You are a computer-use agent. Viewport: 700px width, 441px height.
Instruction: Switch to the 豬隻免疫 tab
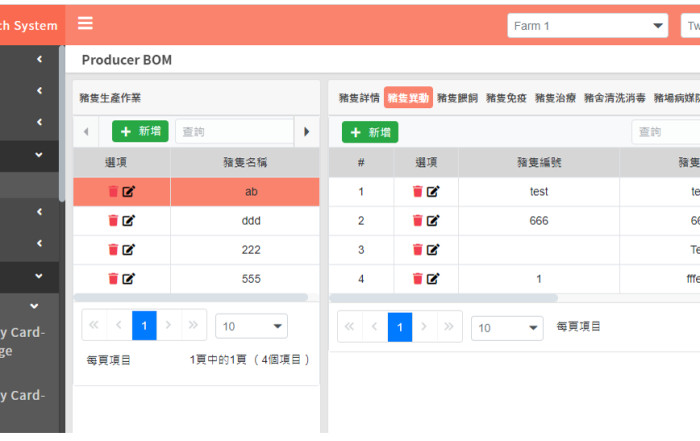tap(506, 98)
